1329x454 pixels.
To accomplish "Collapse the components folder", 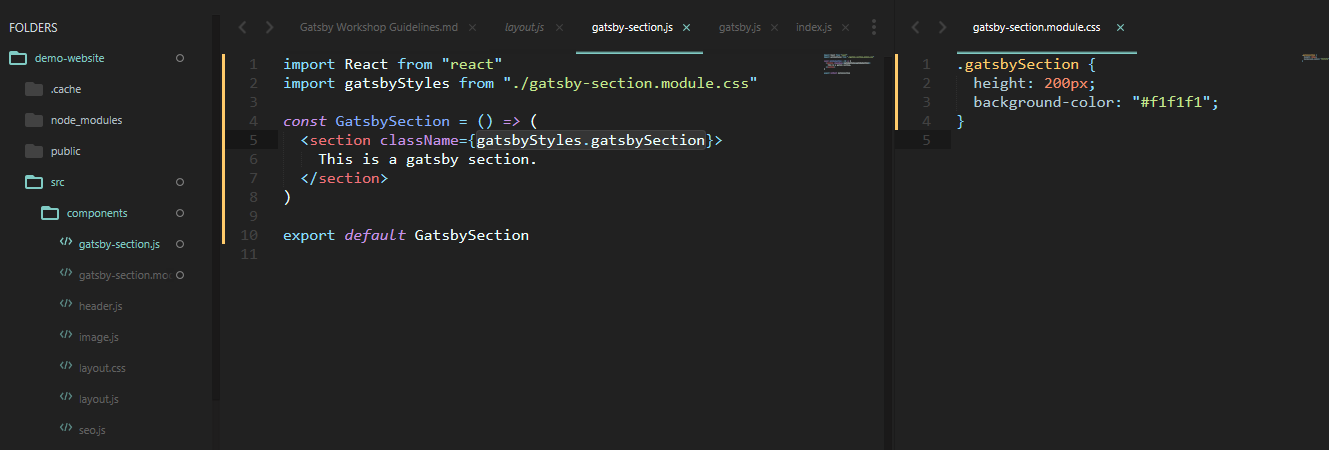I will (97, 213).
